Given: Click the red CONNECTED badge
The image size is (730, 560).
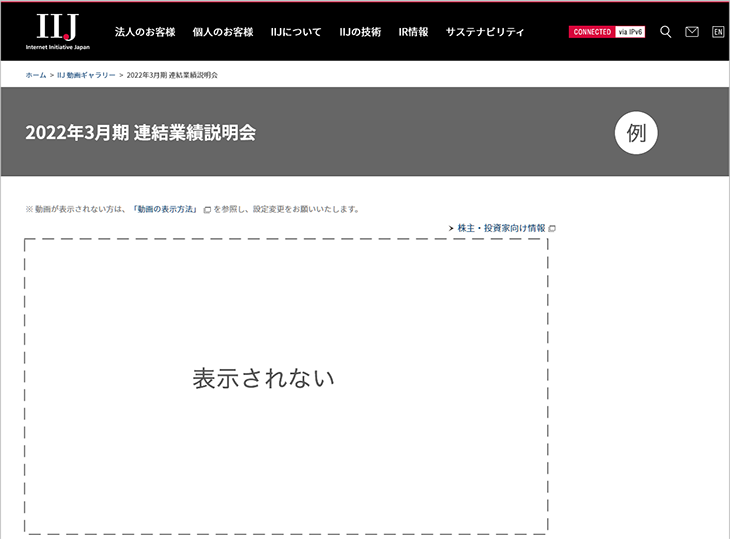Looking at the screenshot, I should click(592, 32).
